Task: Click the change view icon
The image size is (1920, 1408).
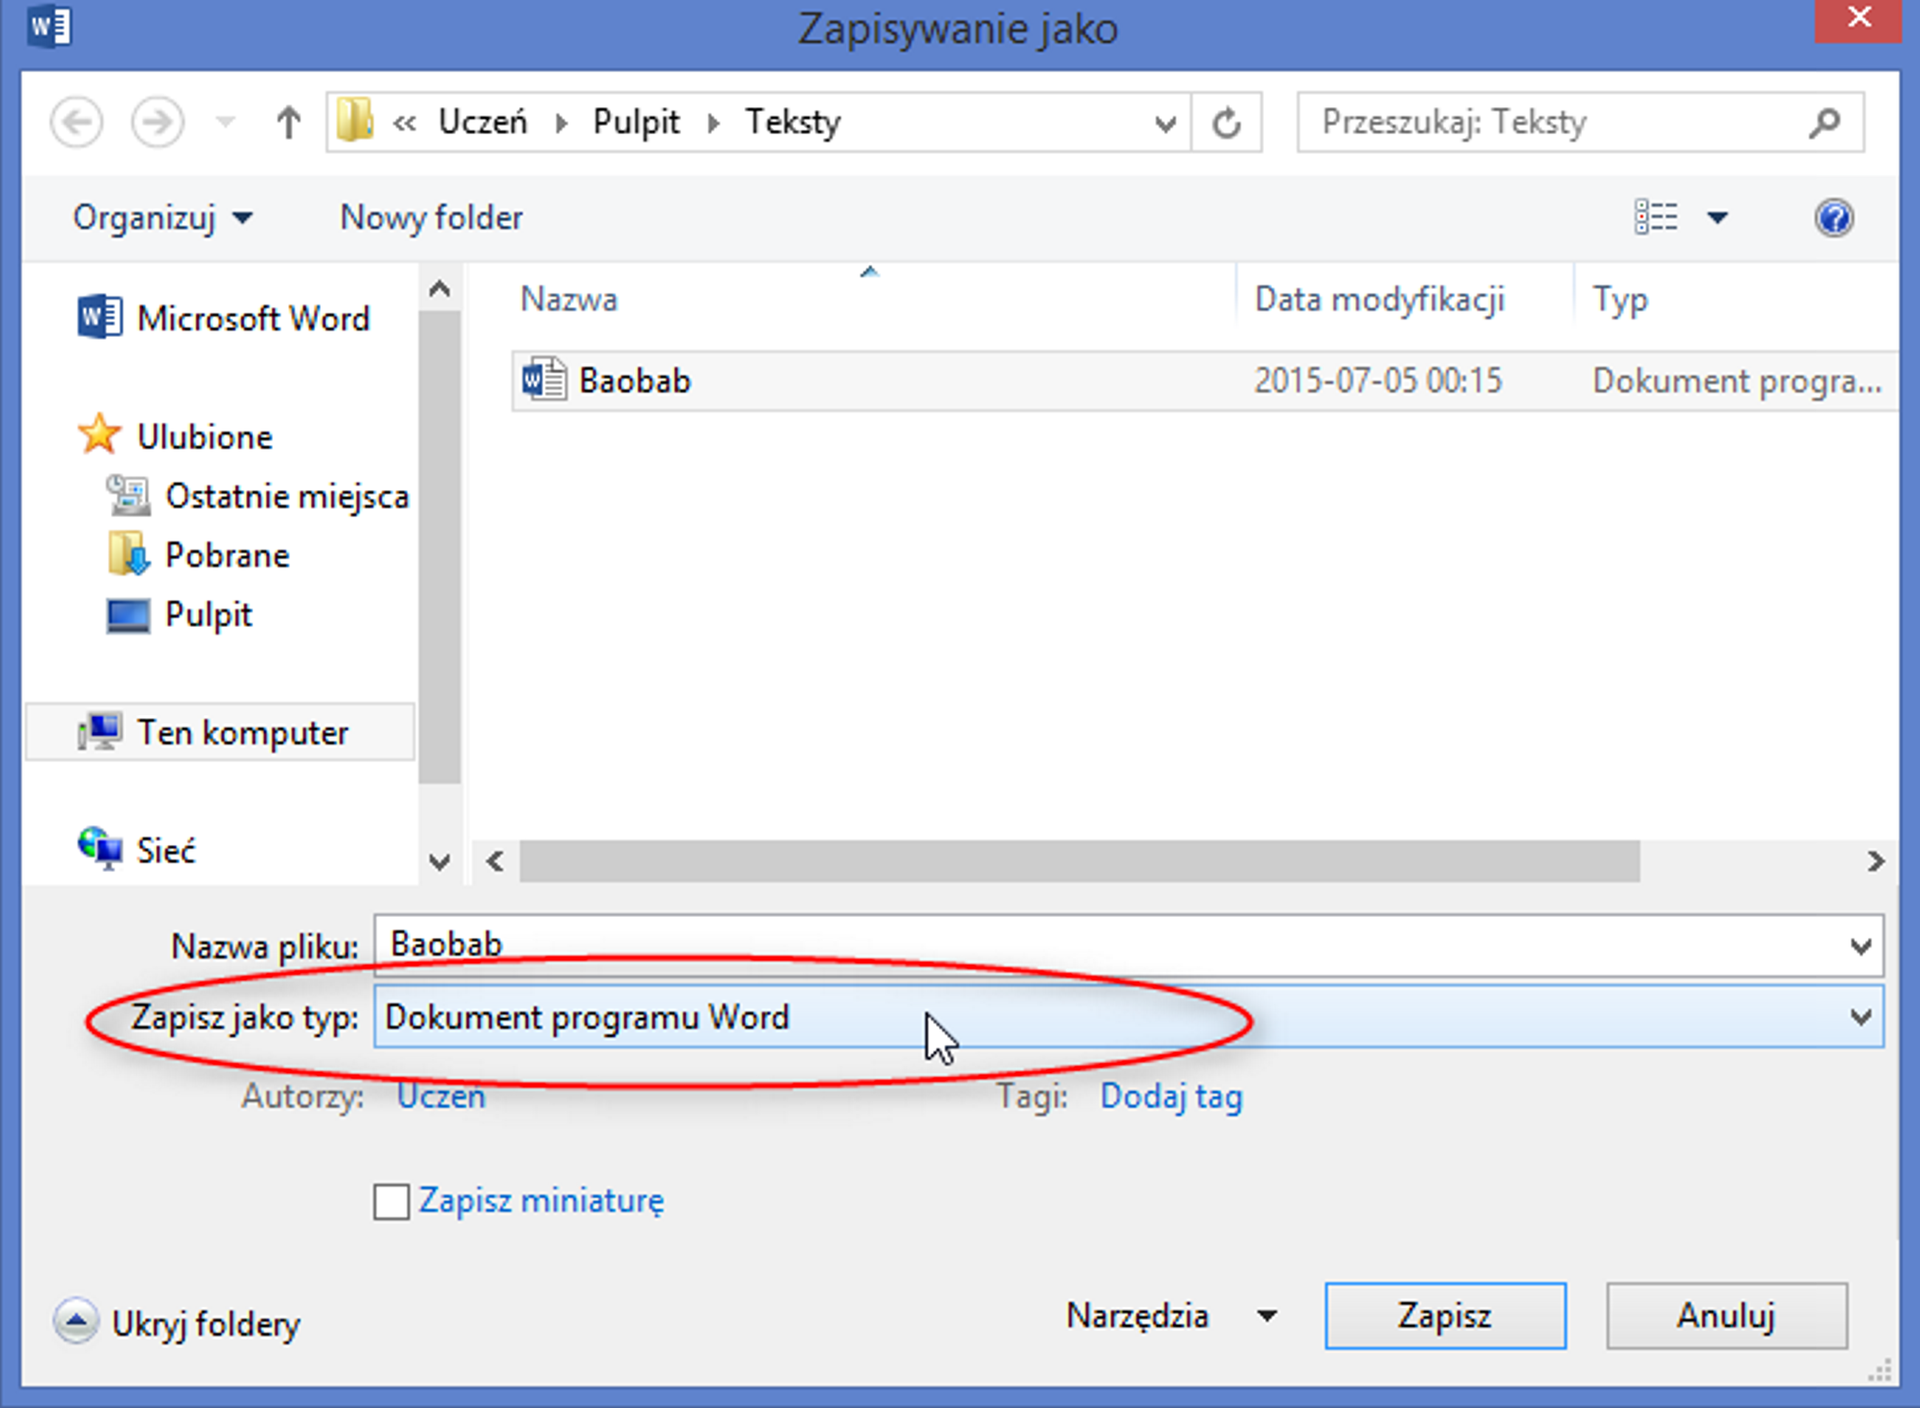Action: pos(1656,217)
